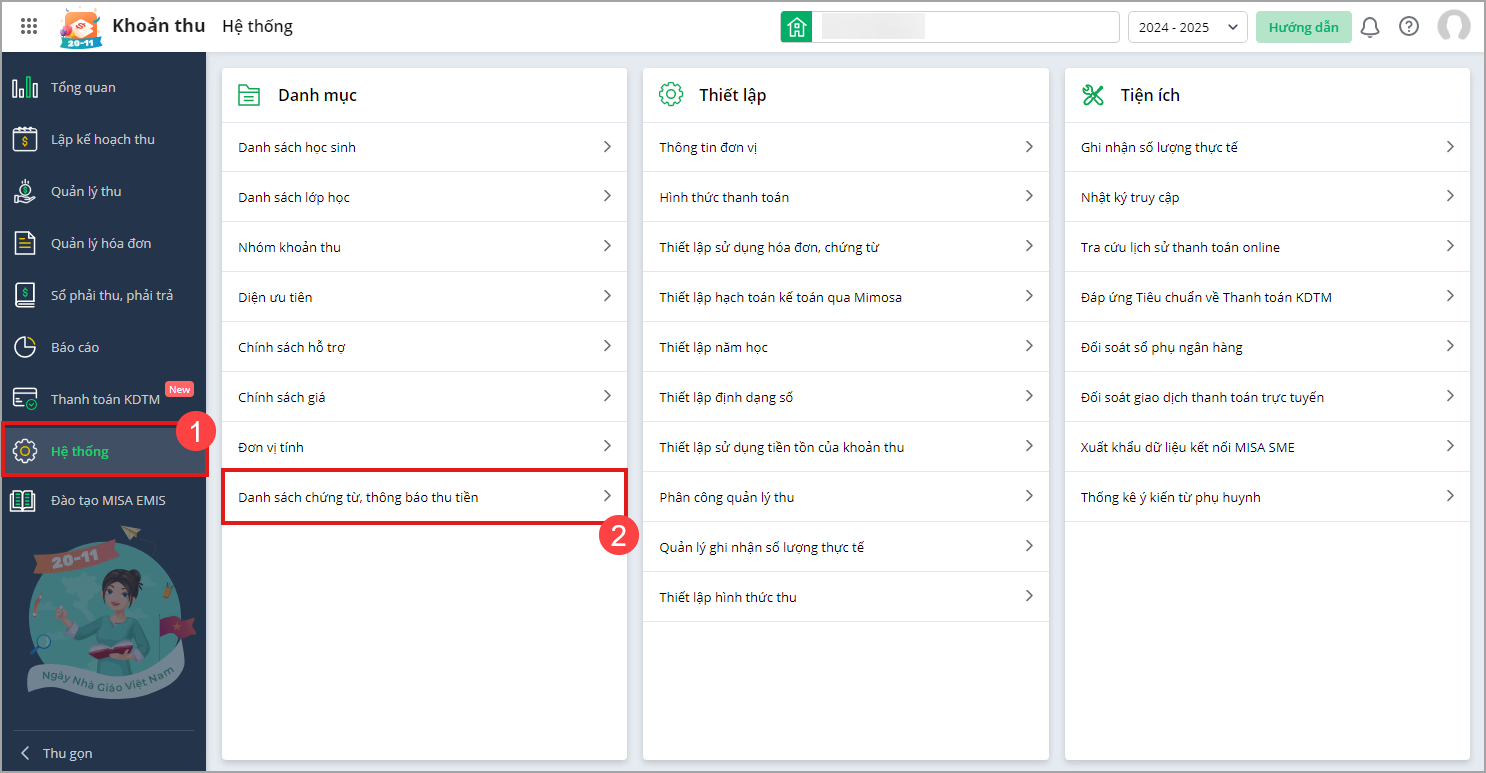
Task: Click the notification bell icon
Action: (x=1370, y=27)
